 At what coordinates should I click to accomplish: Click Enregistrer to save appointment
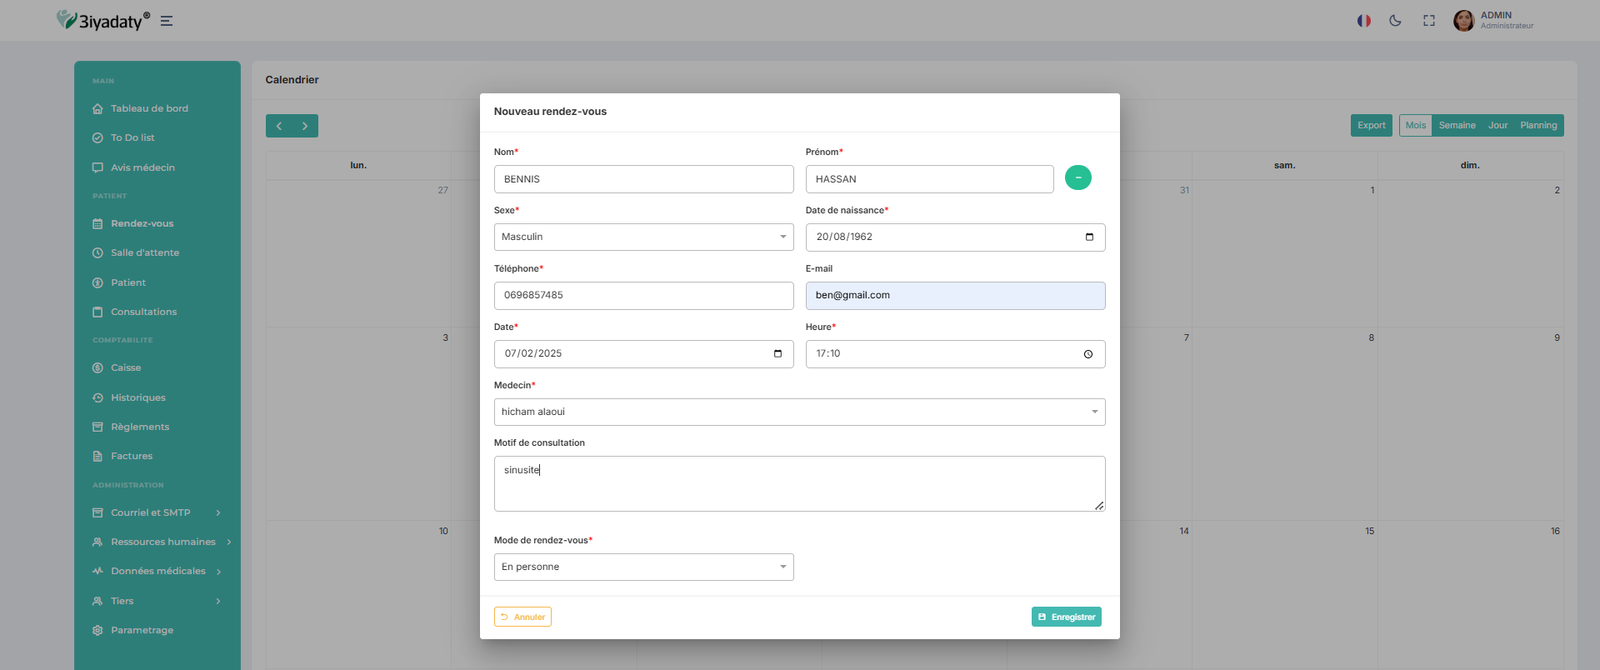pos(1066,617)
